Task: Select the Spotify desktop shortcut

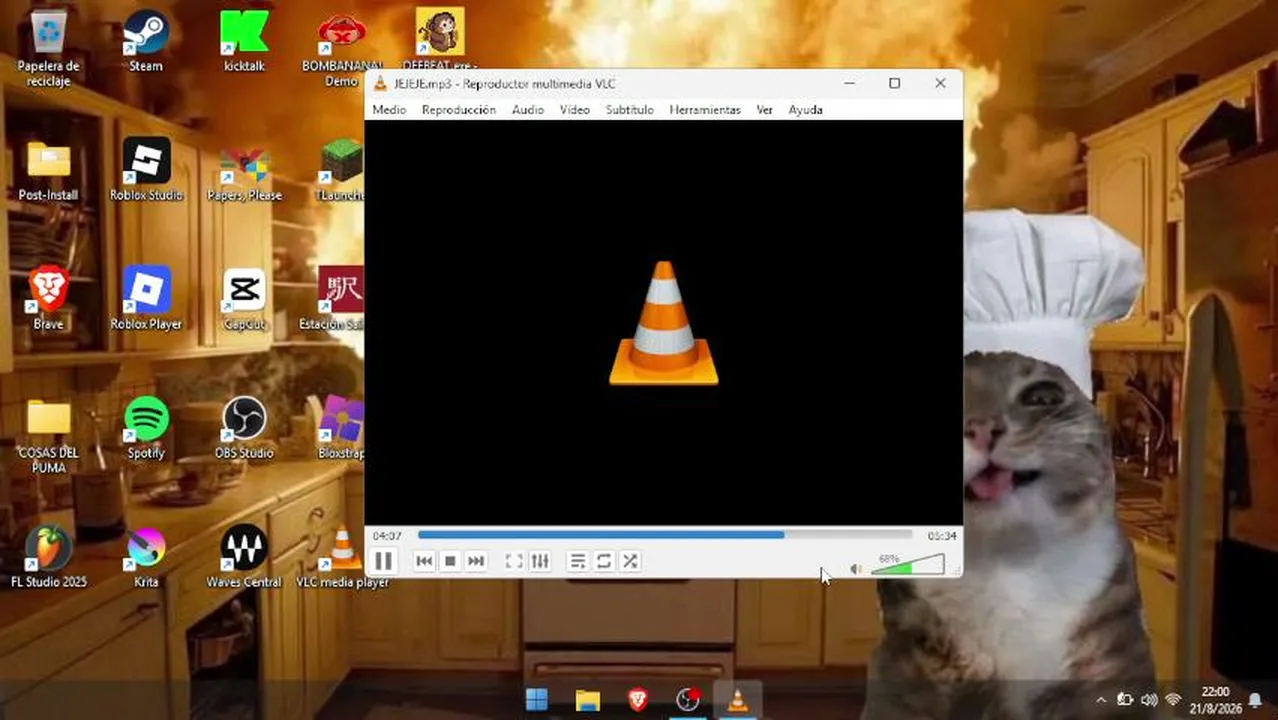Action: [146, 429]
